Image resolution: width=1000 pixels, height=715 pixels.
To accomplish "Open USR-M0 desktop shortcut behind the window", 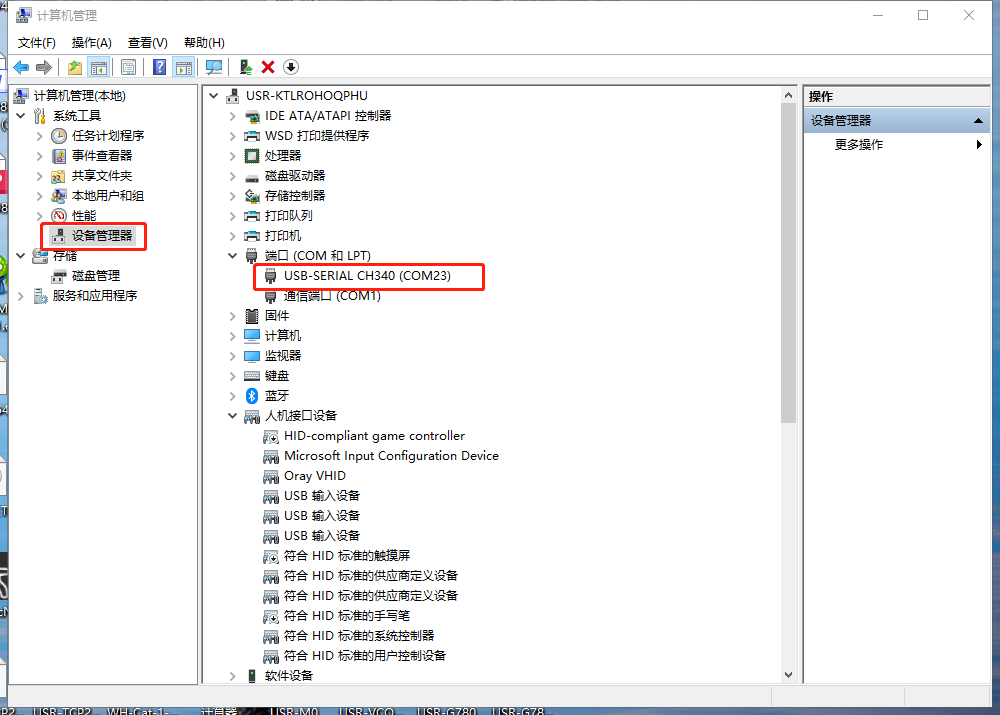I will (x=294, y=711).
